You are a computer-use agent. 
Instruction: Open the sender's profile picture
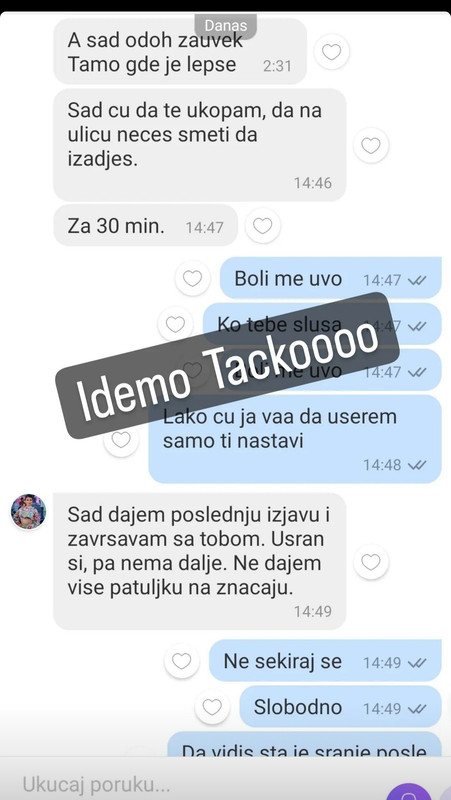[x=29, y=511]
